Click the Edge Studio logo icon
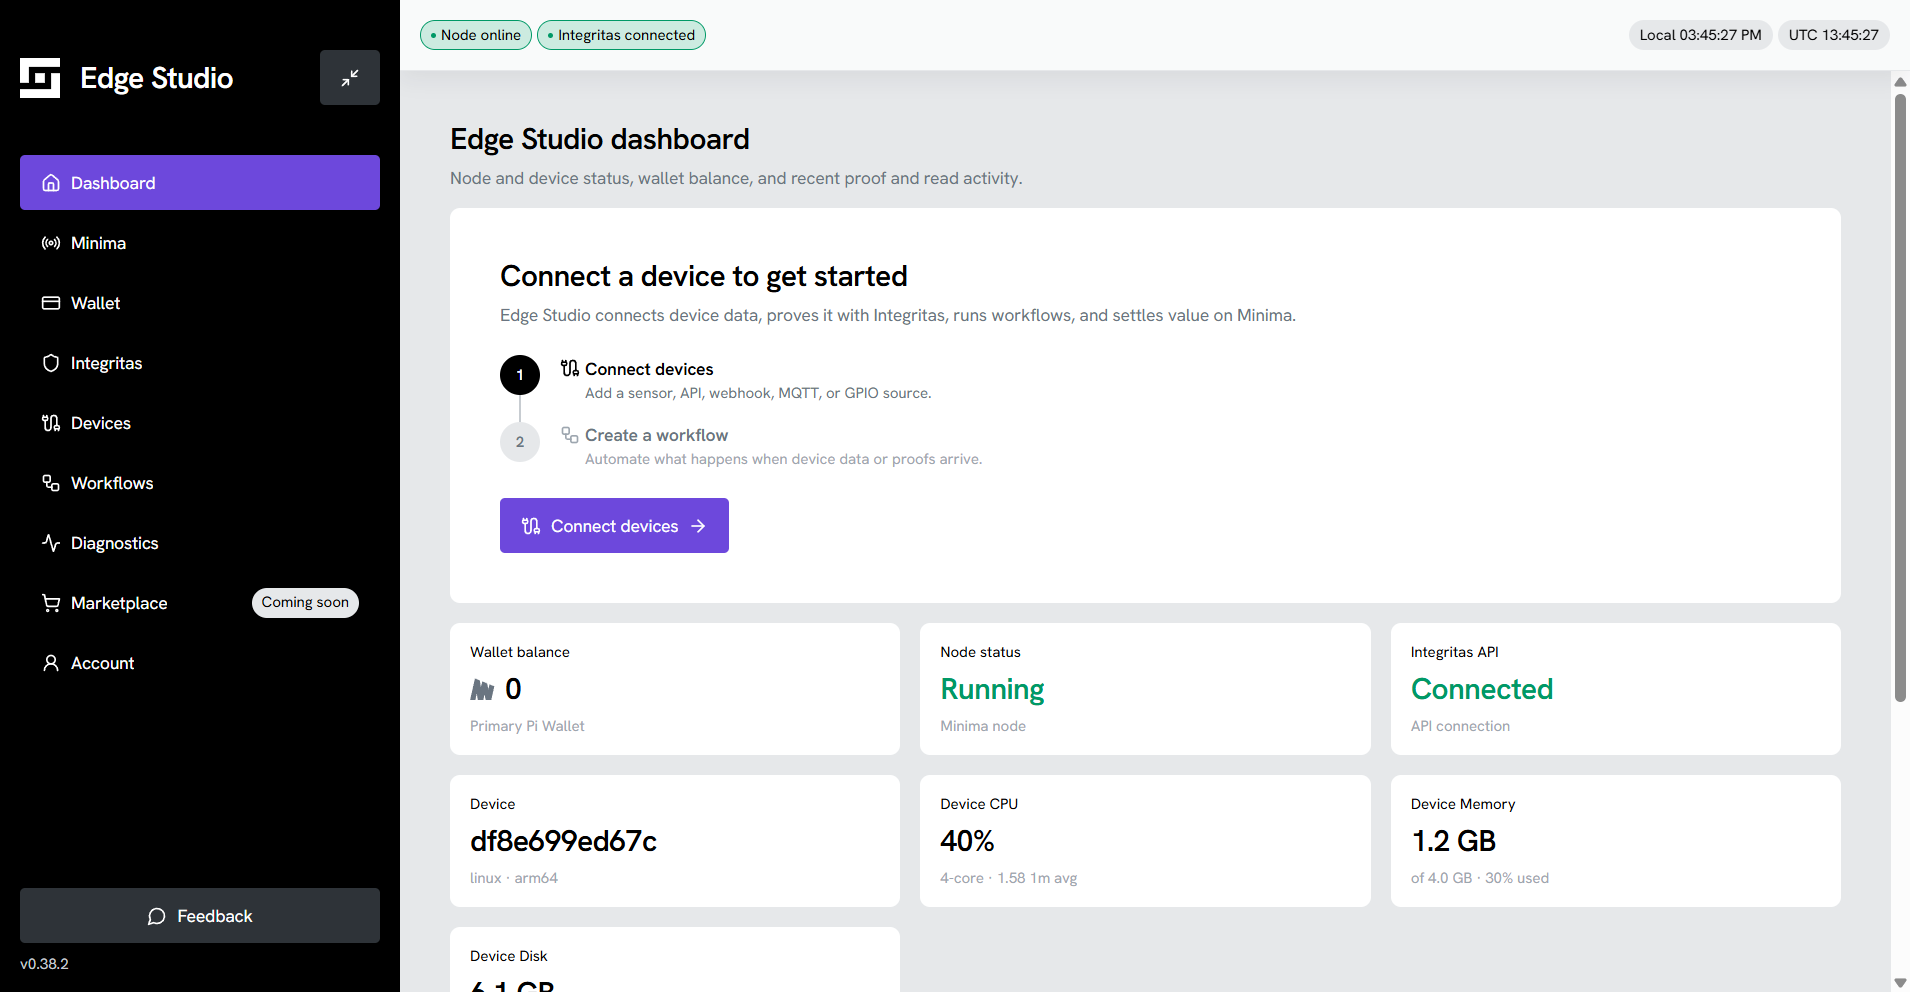This screenshot has height=992, width=1910. 40,78
